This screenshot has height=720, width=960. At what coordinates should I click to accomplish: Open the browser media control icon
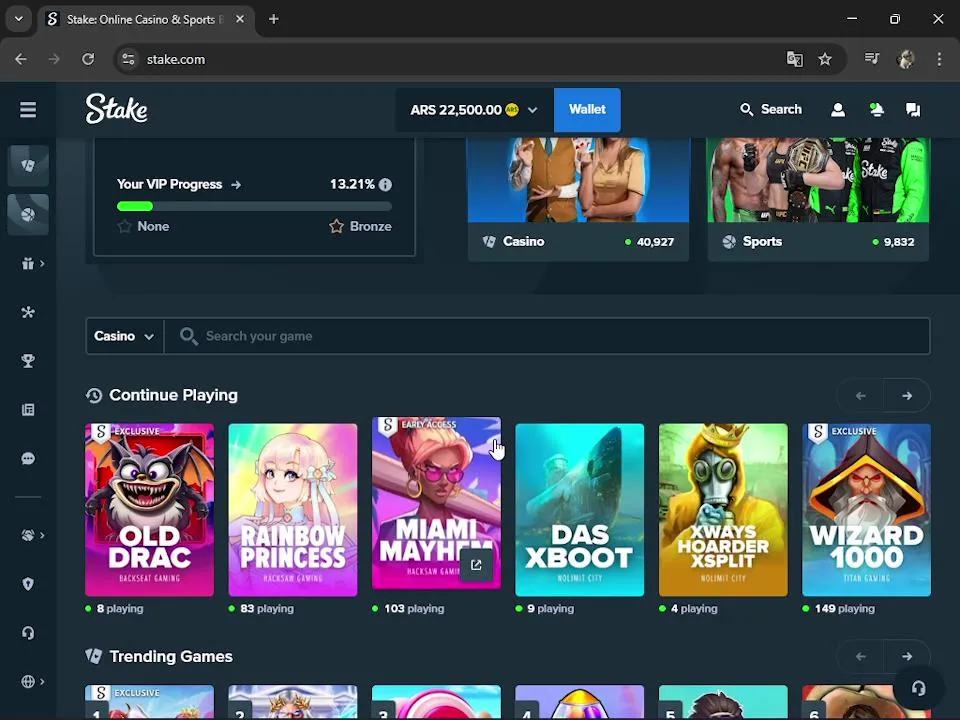tap(871, 59)
